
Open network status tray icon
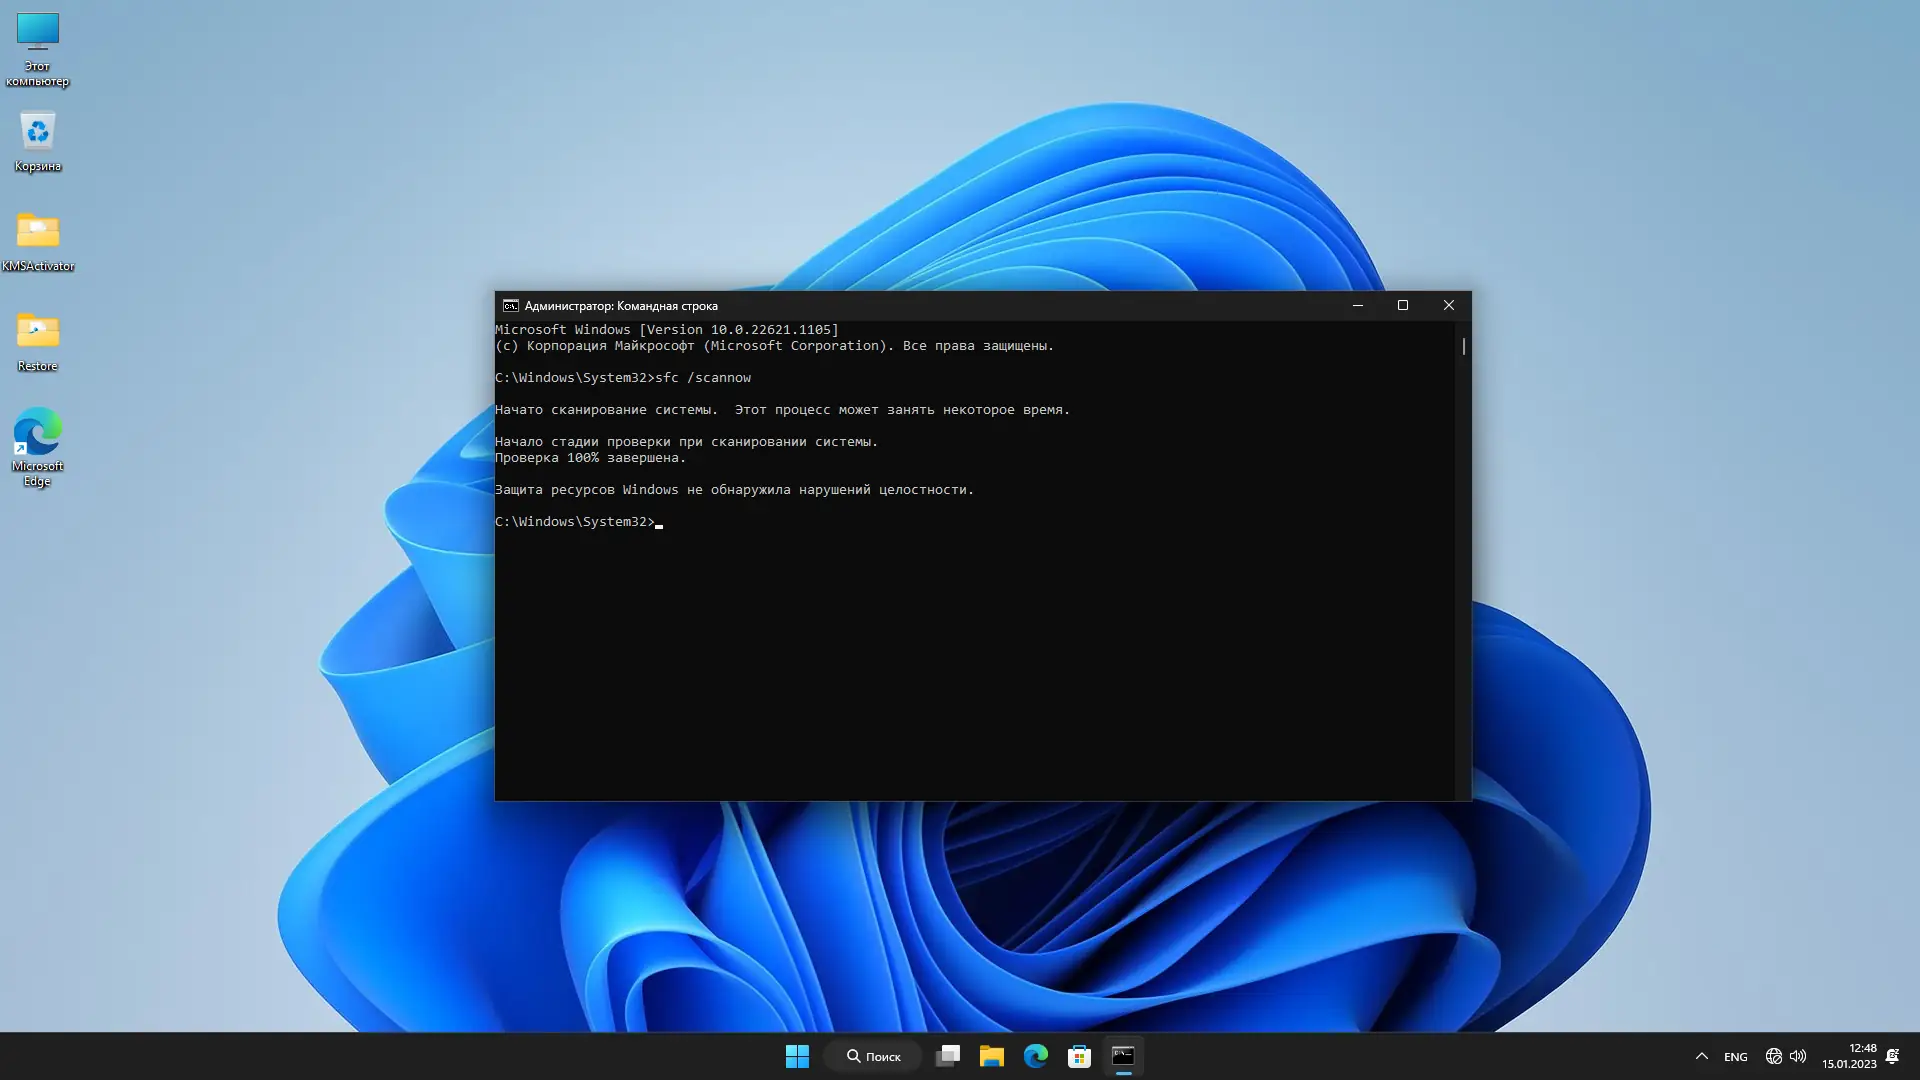pos(1773,1056)
